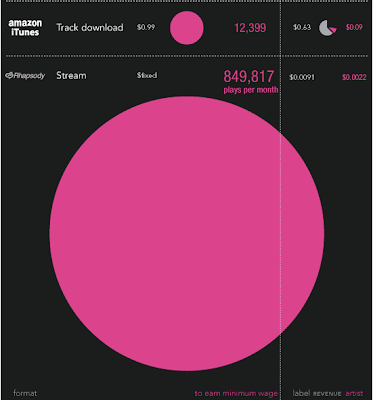Click the large pink Rhapsody stream circle

(187, 233)
